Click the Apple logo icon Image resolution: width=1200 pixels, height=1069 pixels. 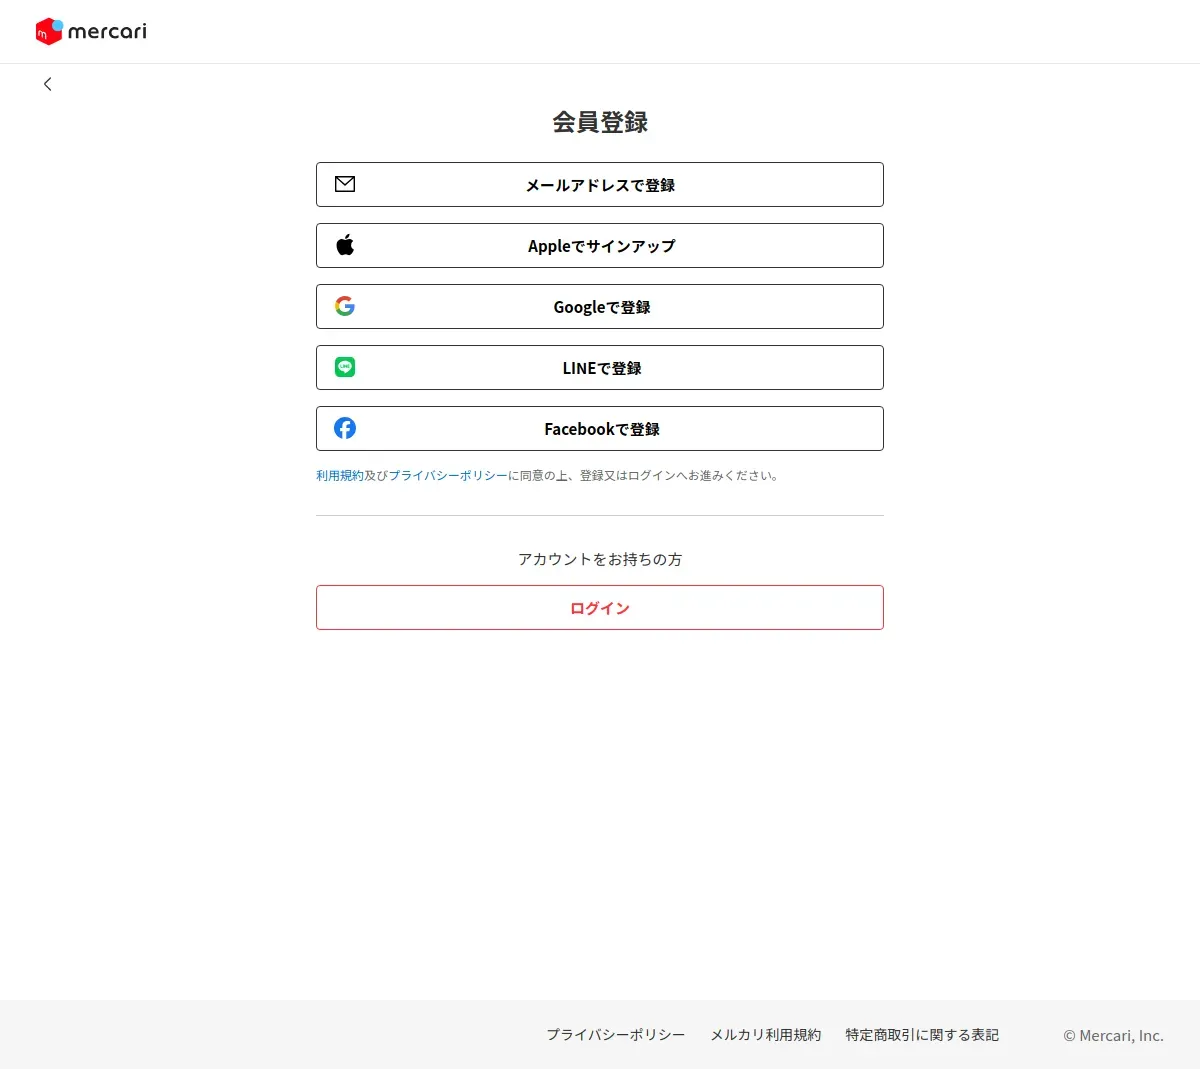pyautogui.click(x=345, y=245)
